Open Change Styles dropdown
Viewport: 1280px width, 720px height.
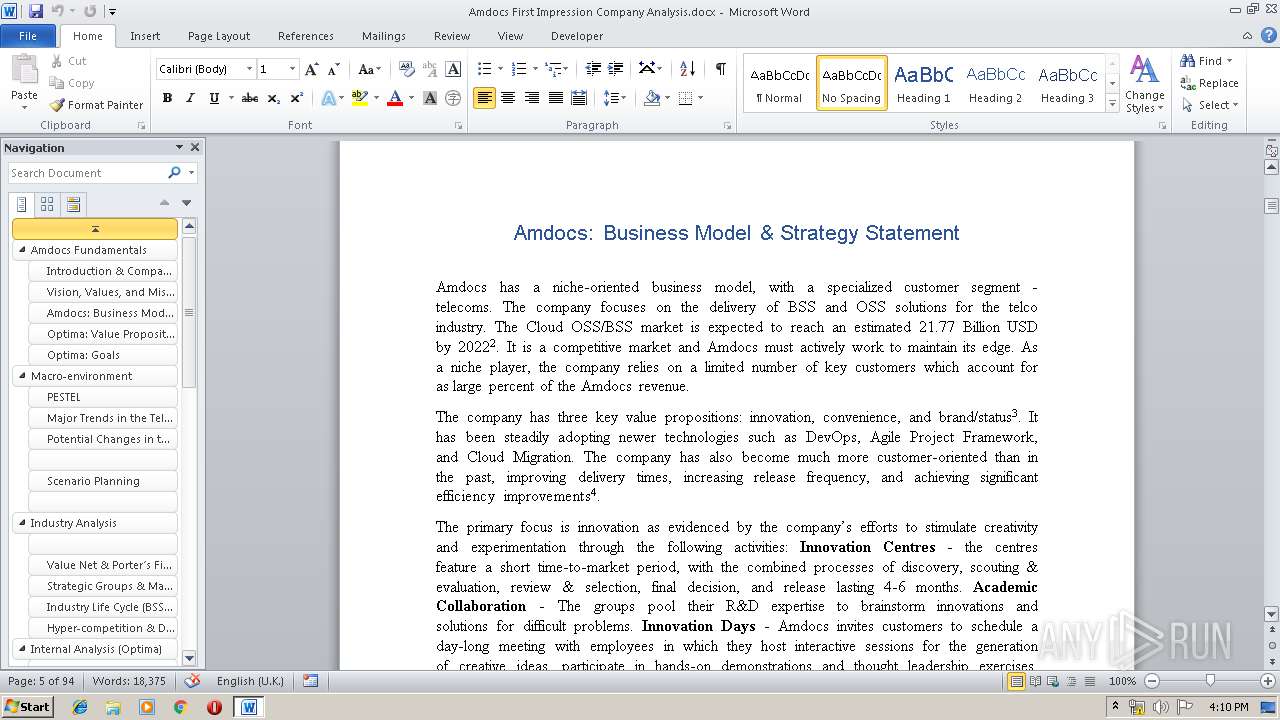[1144, 84]
